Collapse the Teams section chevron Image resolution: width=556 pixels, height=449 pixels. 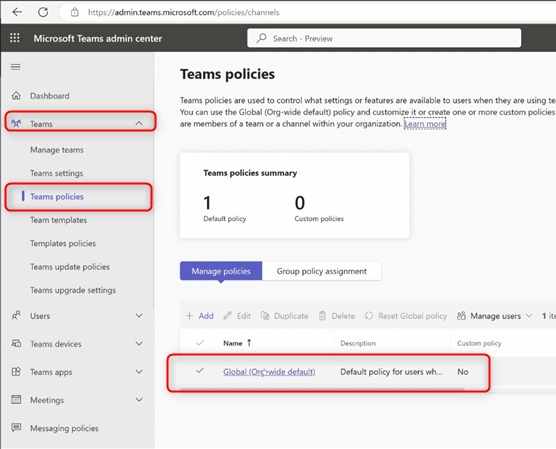(139, 123)
